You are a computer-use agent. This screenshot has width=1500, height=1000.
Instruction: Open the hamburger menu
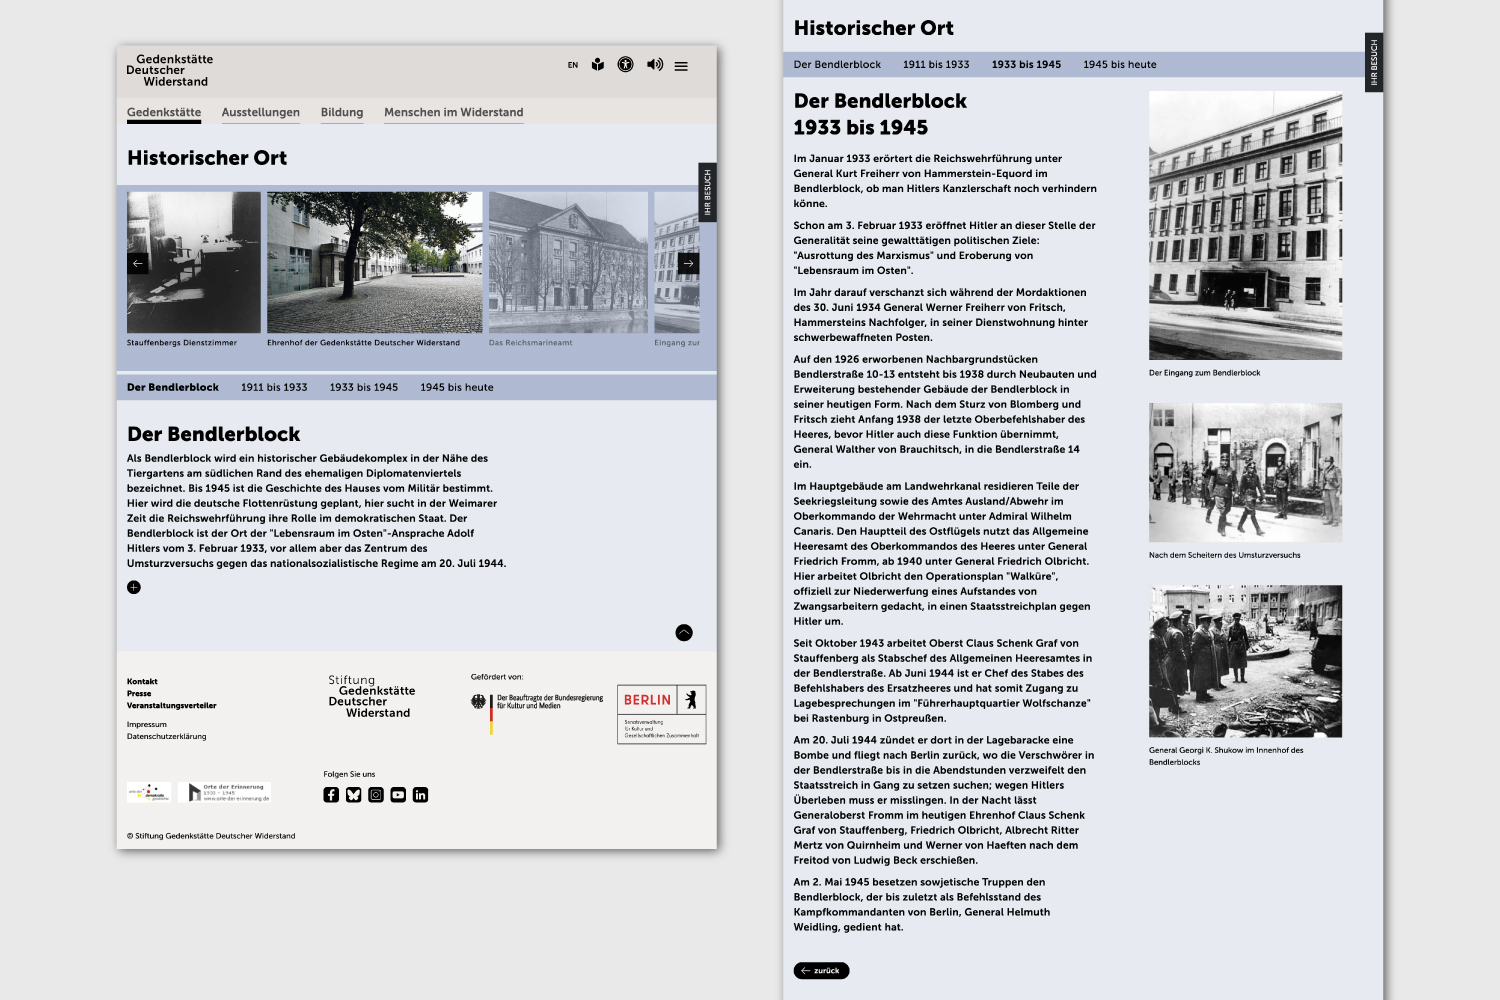click(681, 66)
